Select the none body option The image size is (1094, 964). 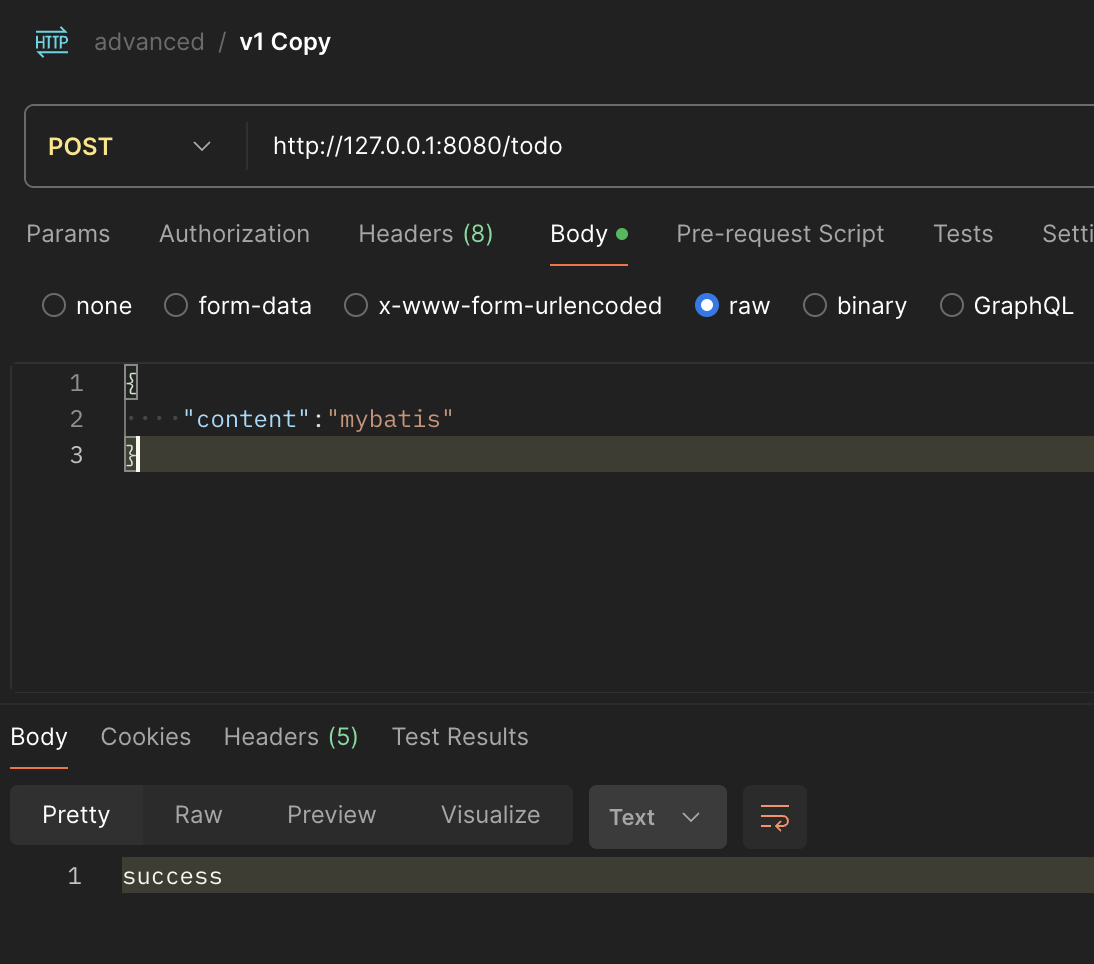coord(87,306)
